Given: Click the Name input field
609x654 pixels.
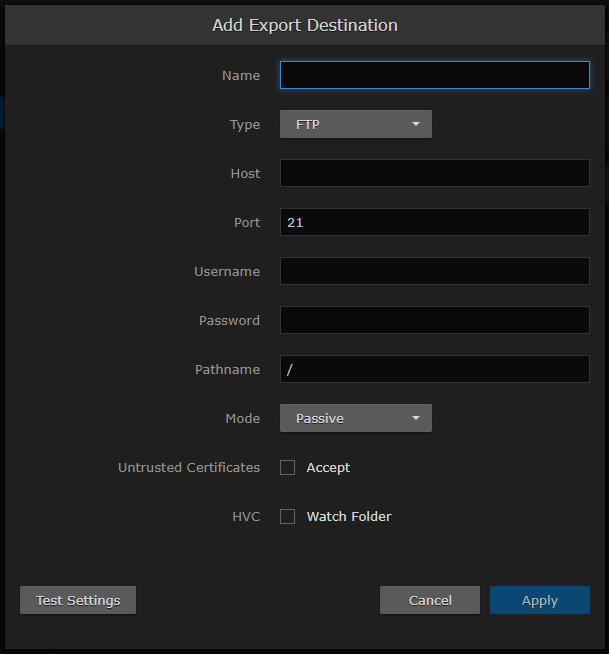Looking at the screenshot, I should point(434,75).
